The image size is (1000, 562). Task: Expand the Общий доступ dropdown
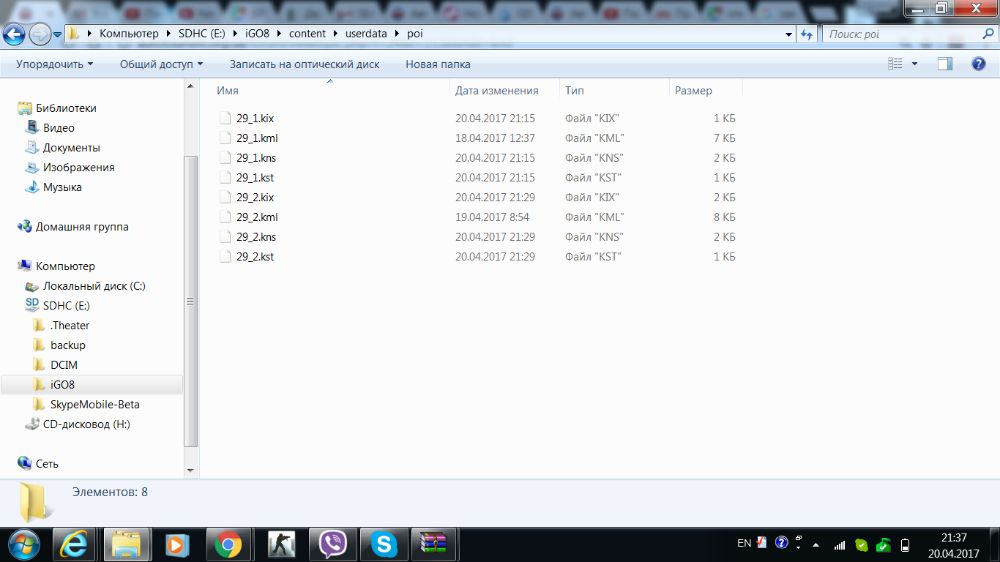click(161, 64)
